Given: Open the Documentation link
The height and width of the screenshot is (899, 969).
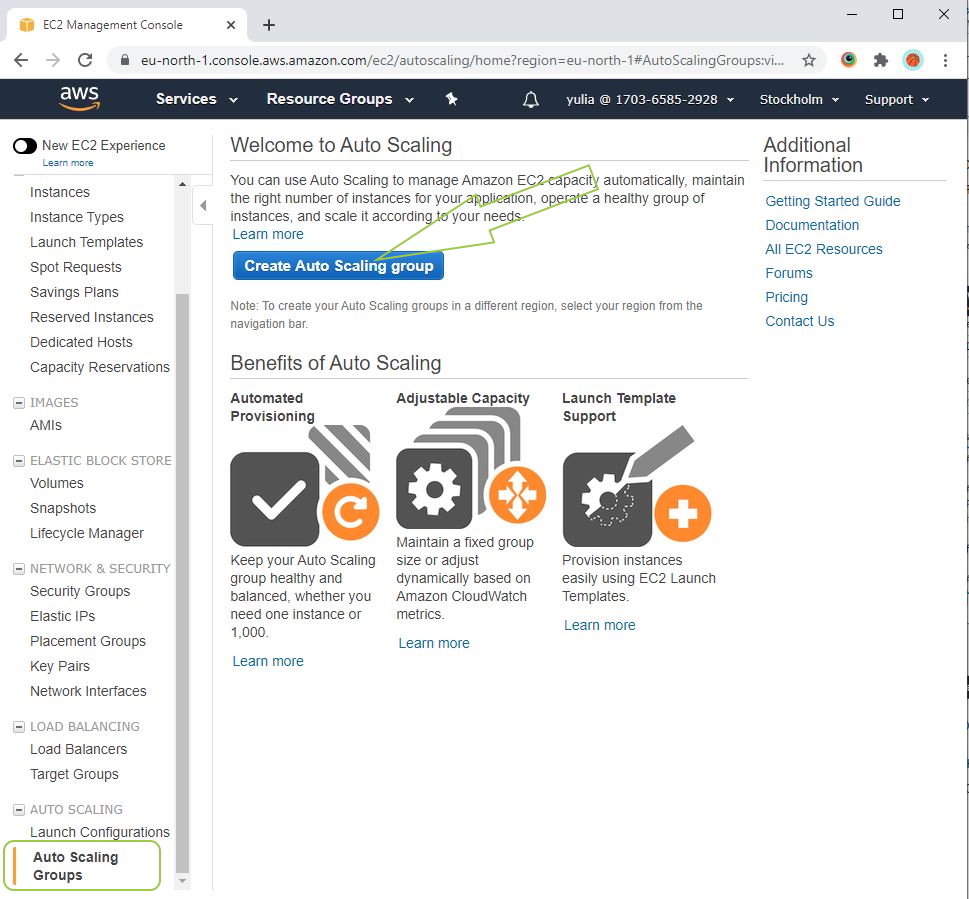Looking at the screenshot, I should click(x=812, y=226).
